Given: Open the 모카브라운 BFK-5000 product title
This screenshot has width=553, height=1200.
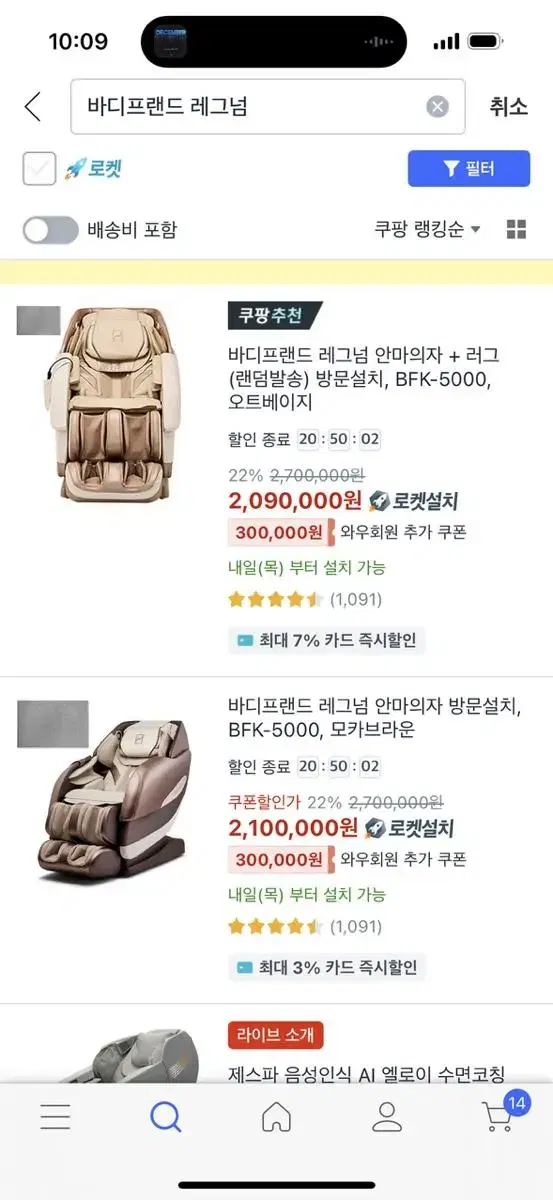Looking at the screenshot, I should (x=374, y=718).
